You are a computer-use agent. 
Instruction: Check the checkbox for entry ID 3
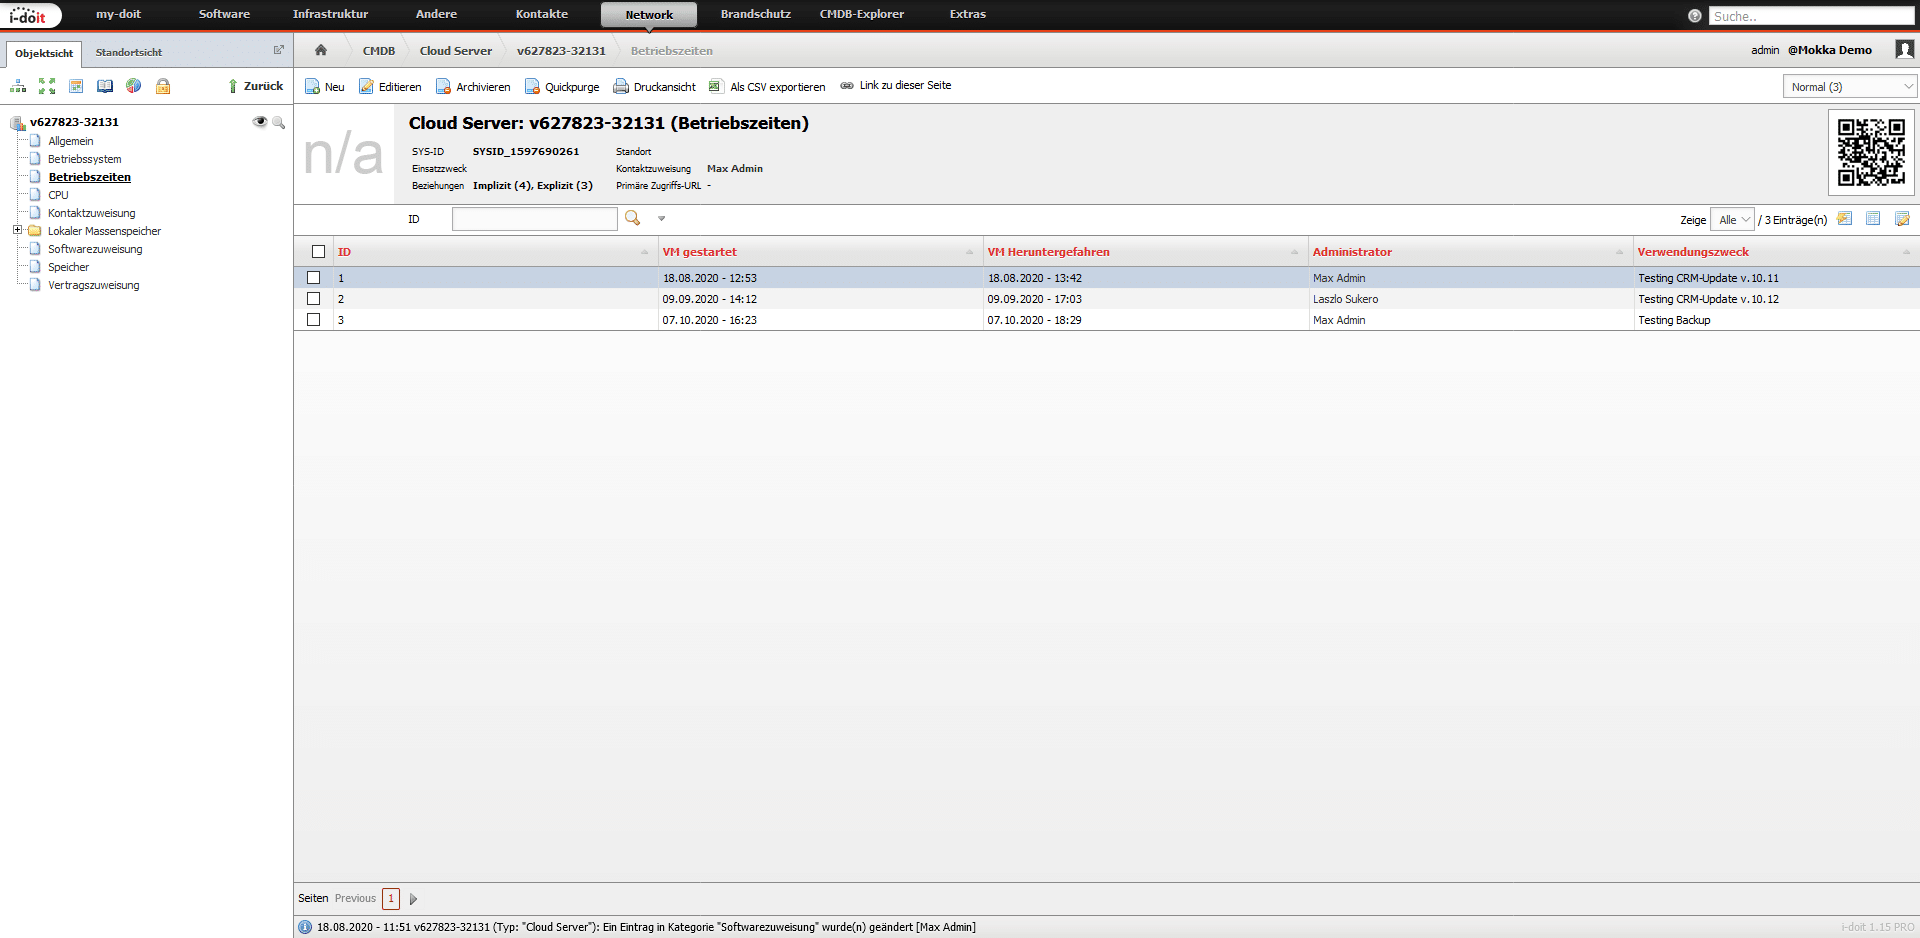pos(314,320)
